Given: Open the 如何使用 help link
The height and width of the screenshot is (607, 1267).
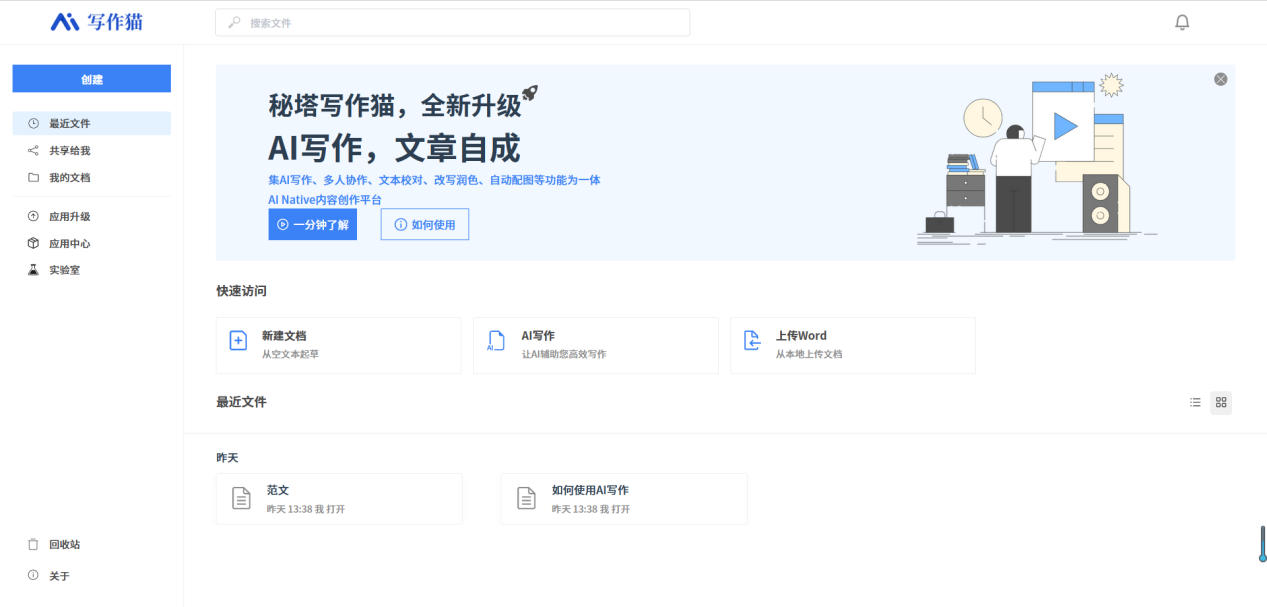Looking at the screenshot, I should point(424,224).
